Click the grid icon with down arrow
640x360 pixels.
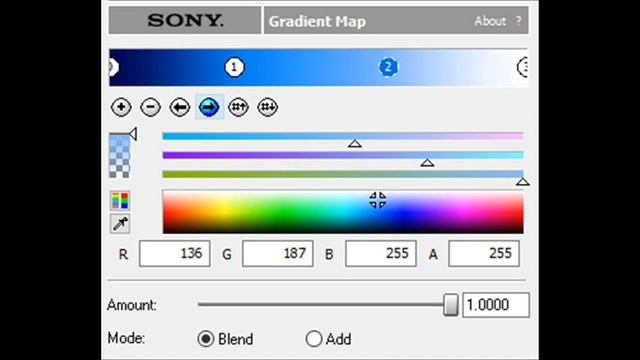point(268,107)
